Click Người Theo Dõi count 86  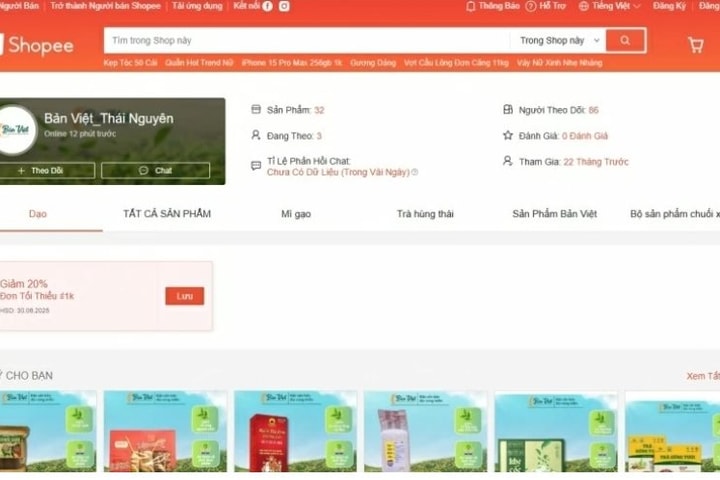click(593, 110)
